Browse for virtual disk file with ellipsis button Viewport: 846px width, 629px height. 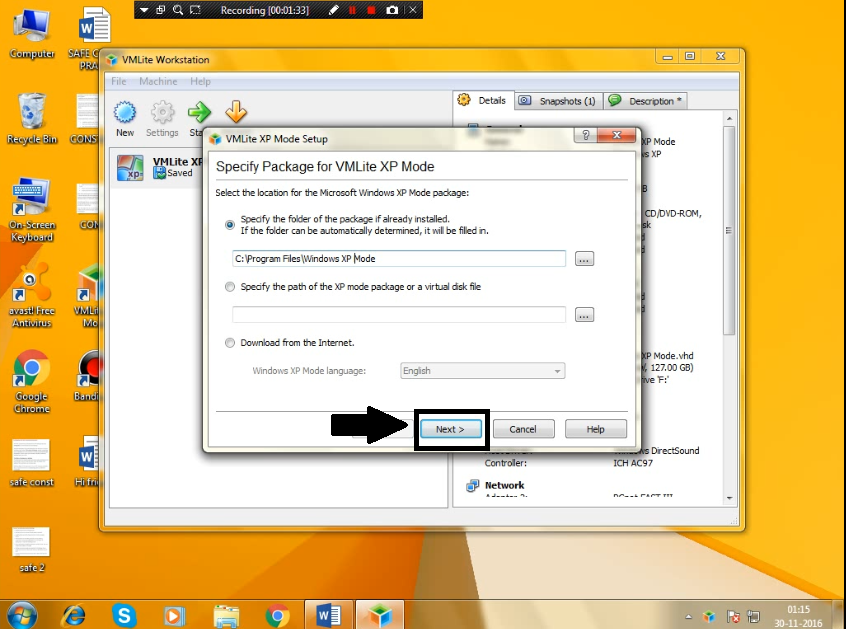[584, 314]
